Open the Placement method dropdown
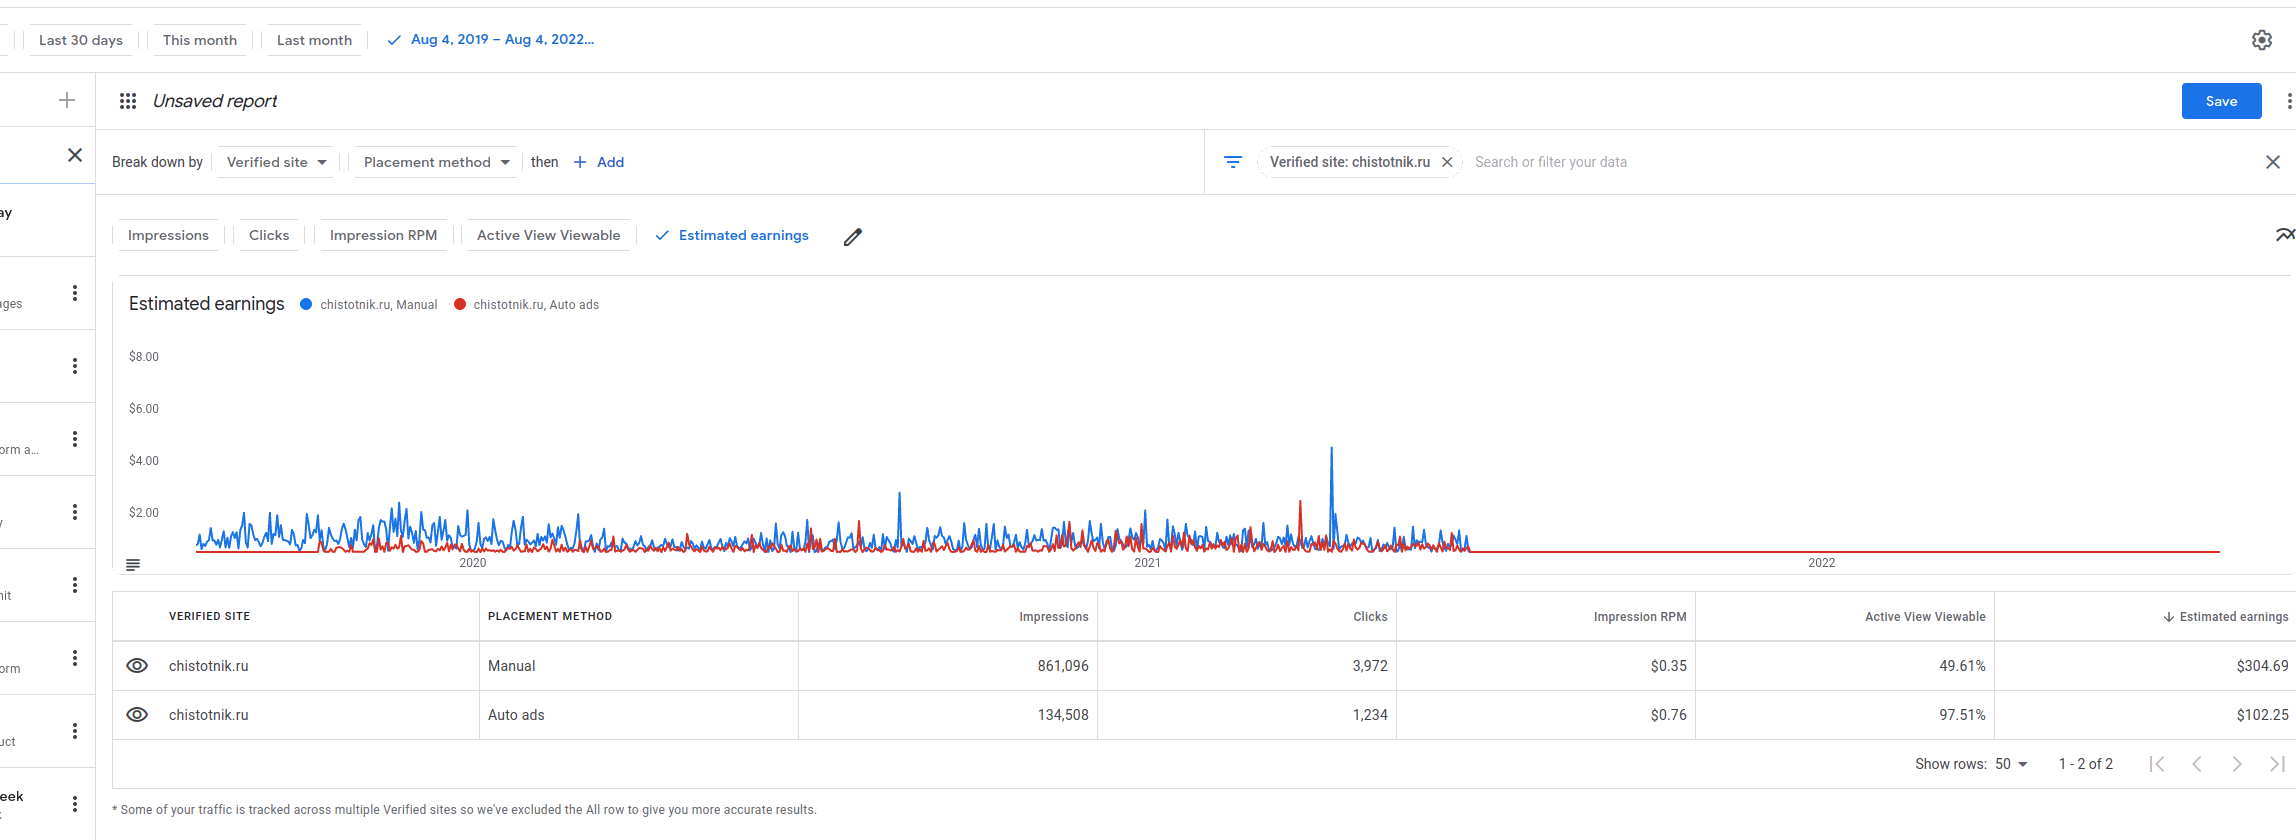2296x840 pixels. pos(436,162)
